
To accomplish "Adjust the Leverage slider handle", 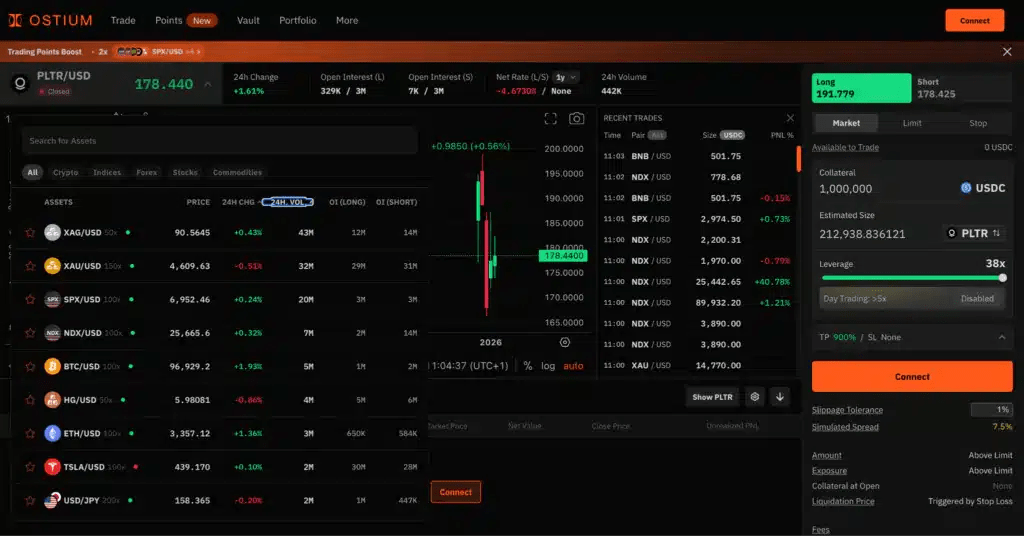I will pyautogui.click(x=1002, y=278).
